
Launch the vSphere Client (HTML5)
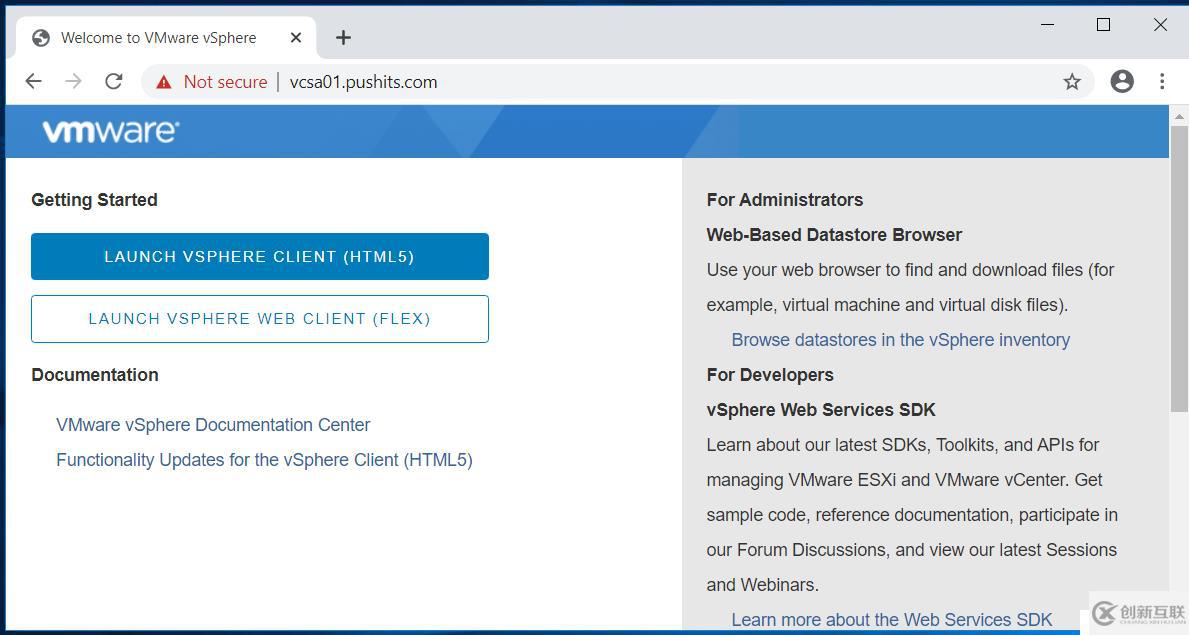[x=259, y=256]
